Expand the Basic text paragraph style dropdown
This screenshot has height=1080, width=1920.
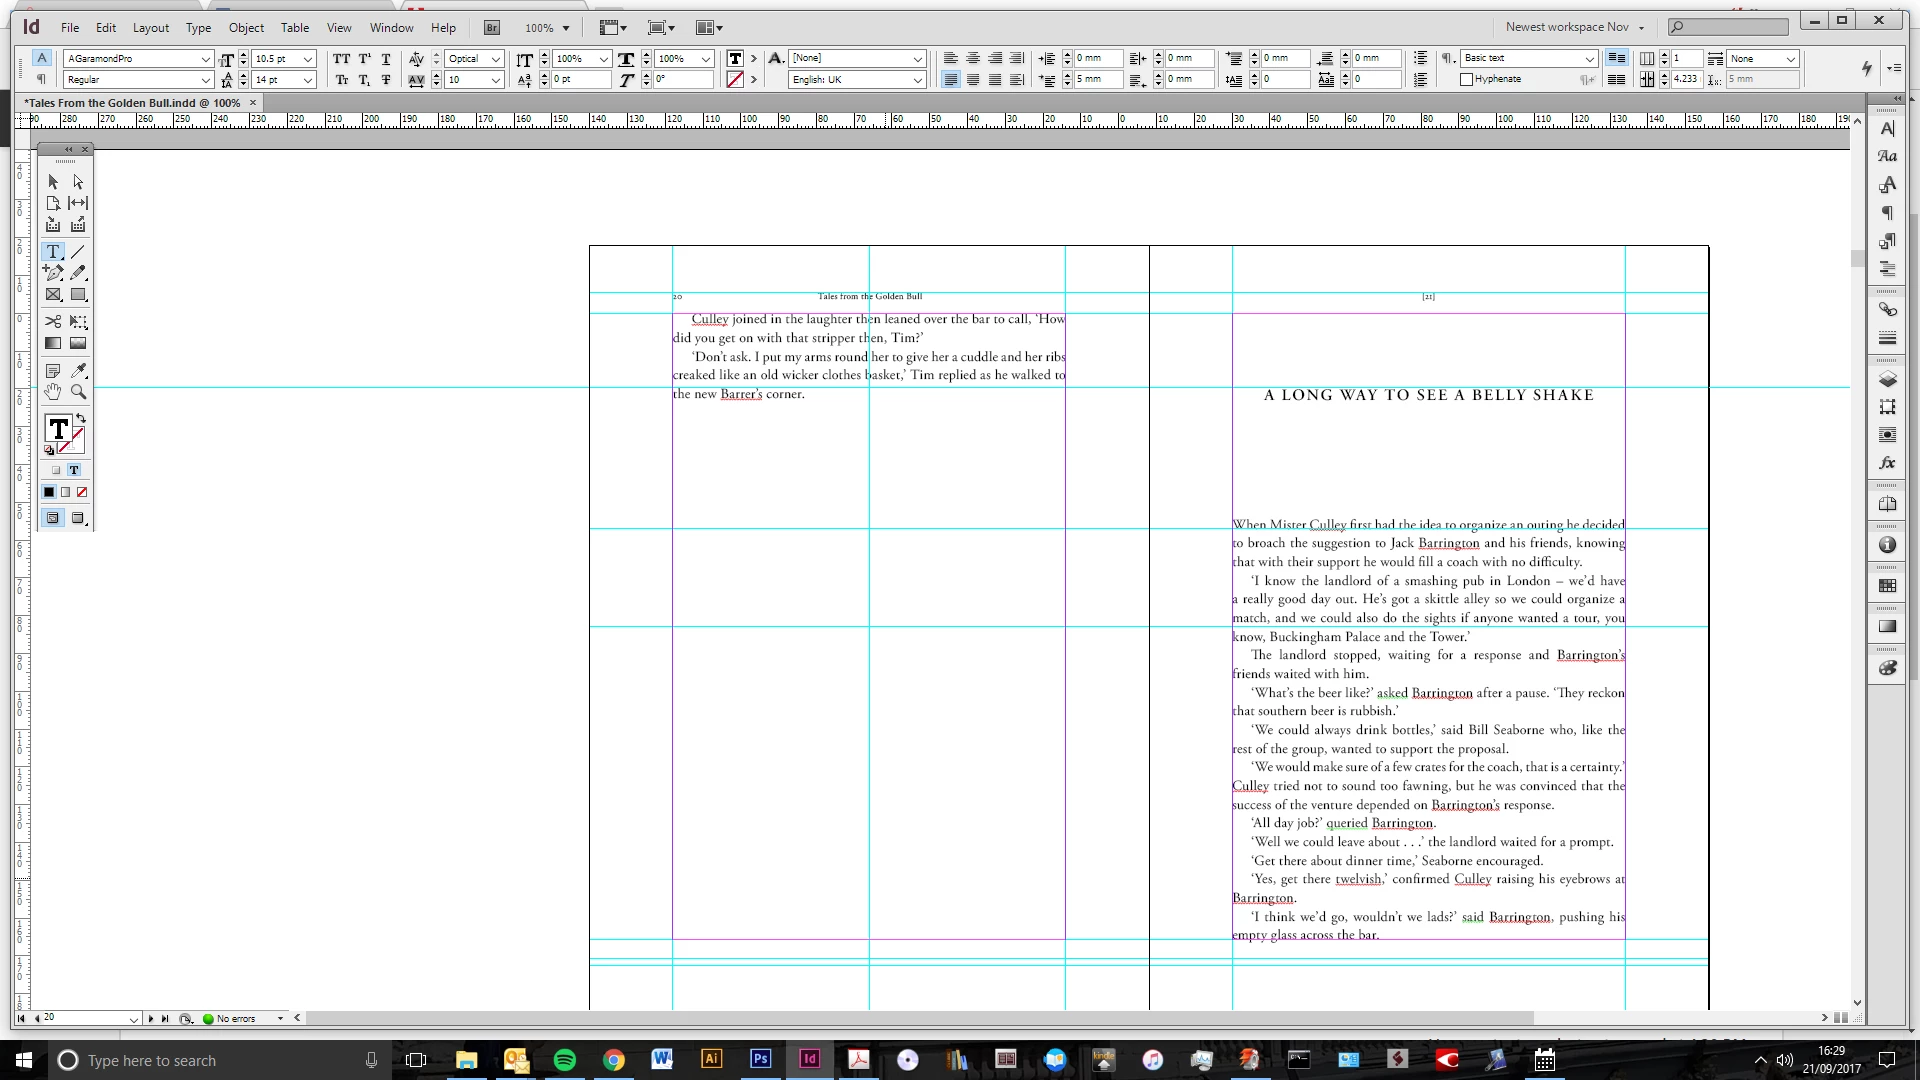click(x=1589, y=59)
